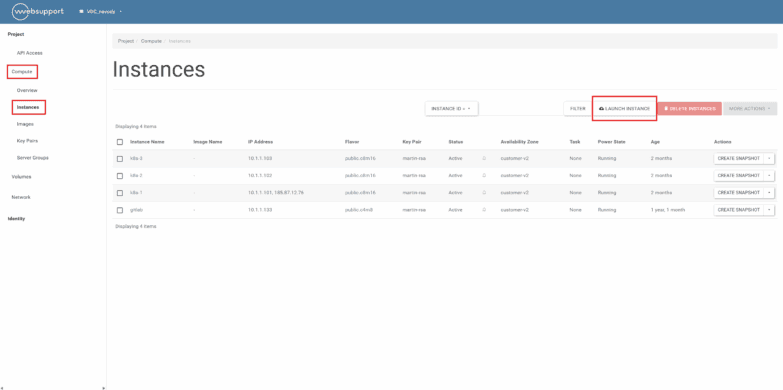Click the unlocked padlock icon in the k8s-3 row
This screenshot has height=390, width=783.
pos(484,158)
